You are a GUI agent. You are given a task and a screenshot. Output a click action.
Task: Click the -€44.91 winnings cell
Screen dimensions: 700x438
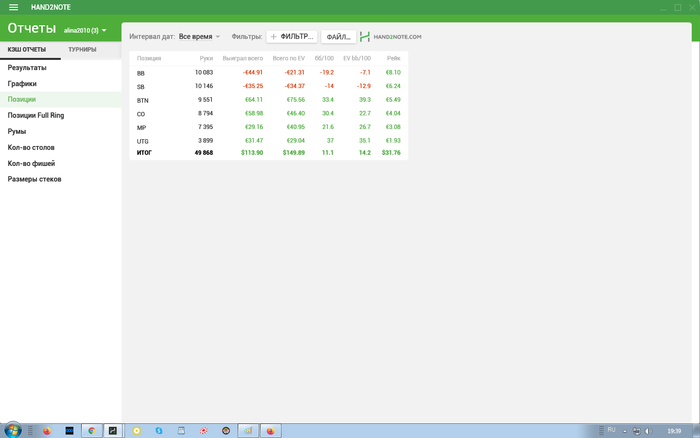[253, 72]
